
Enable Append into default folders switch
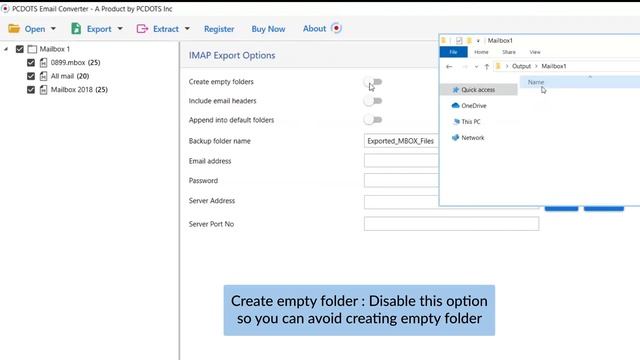pyautogui.click(x=373, y=120)
